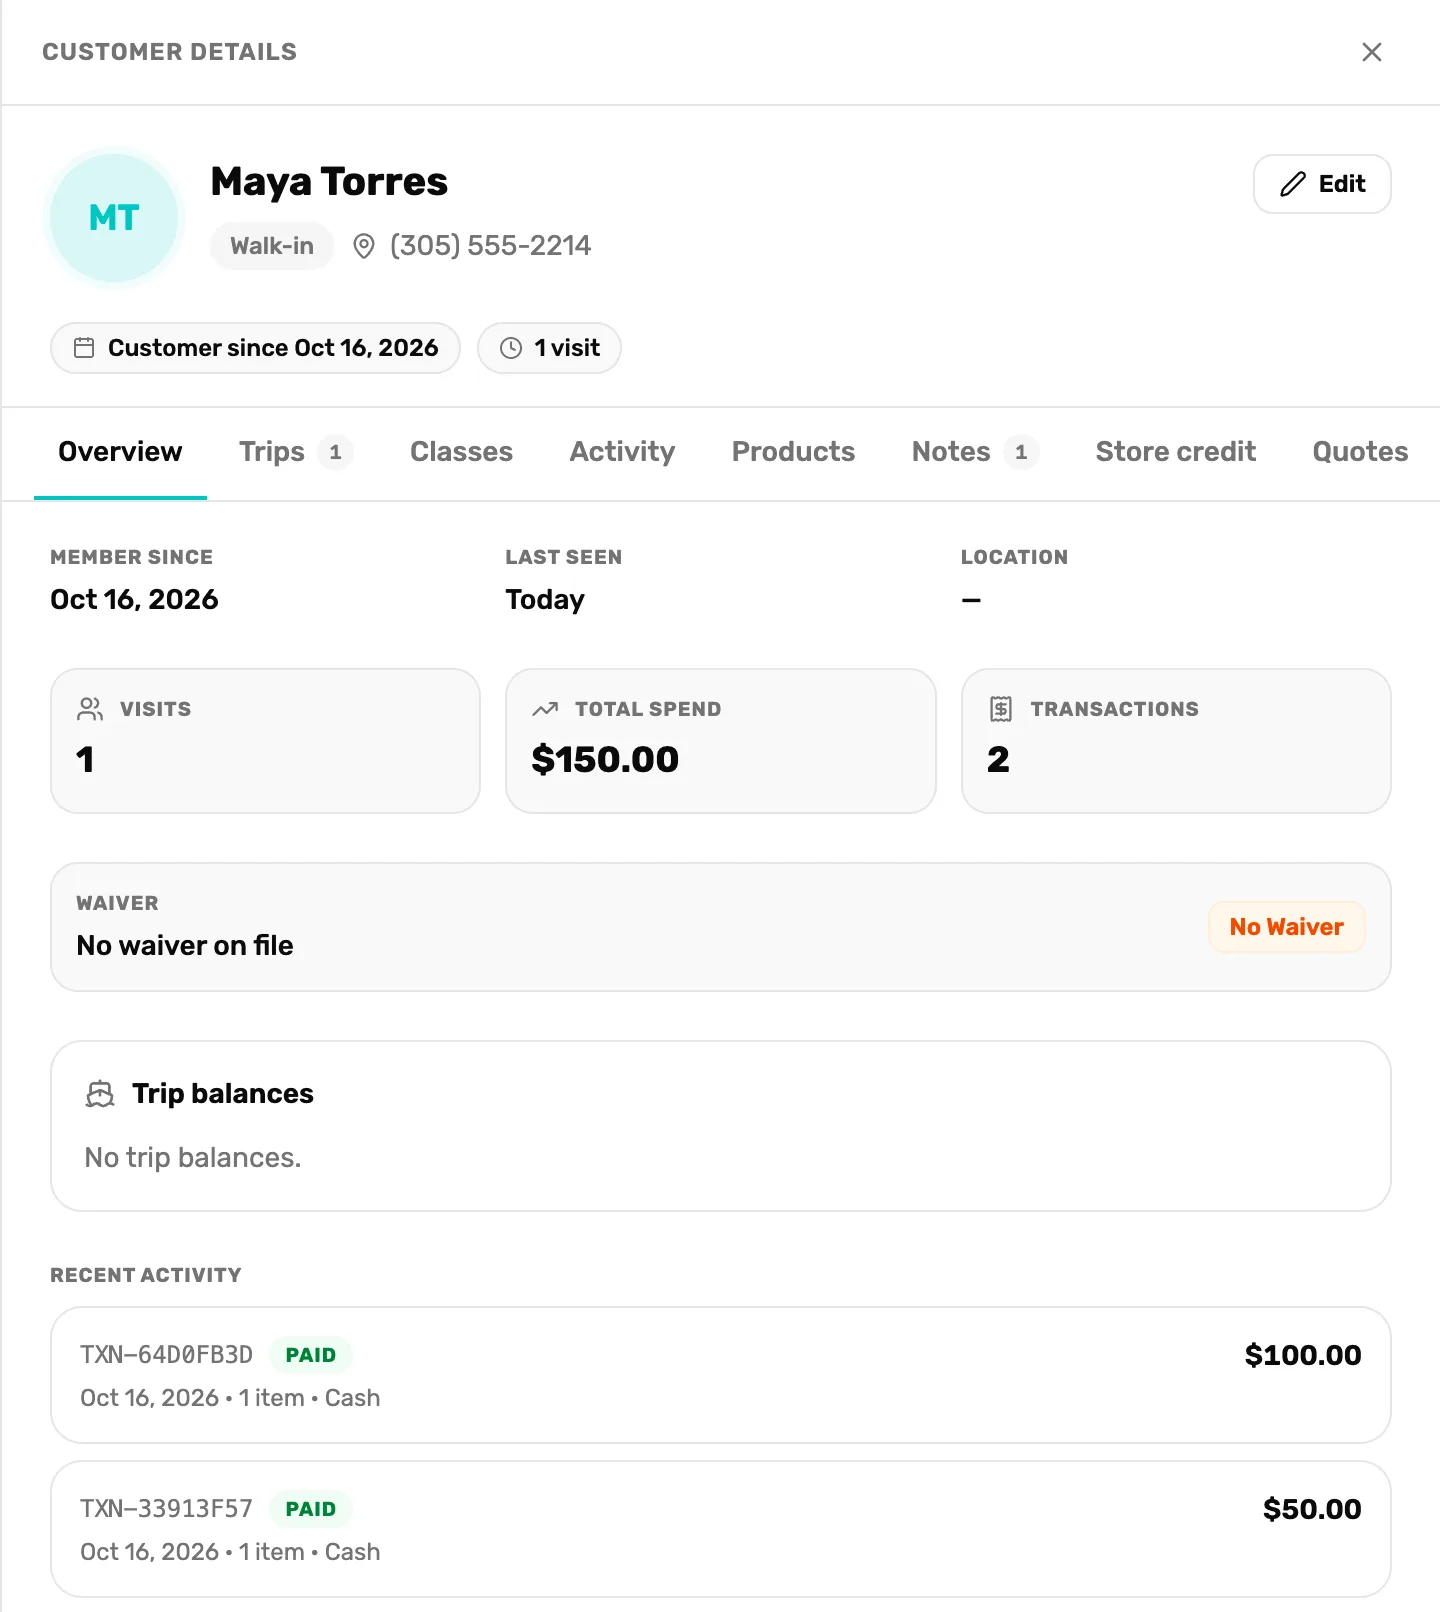Click the trending arrow icon on Total Spend

click(x=545, y=709)
